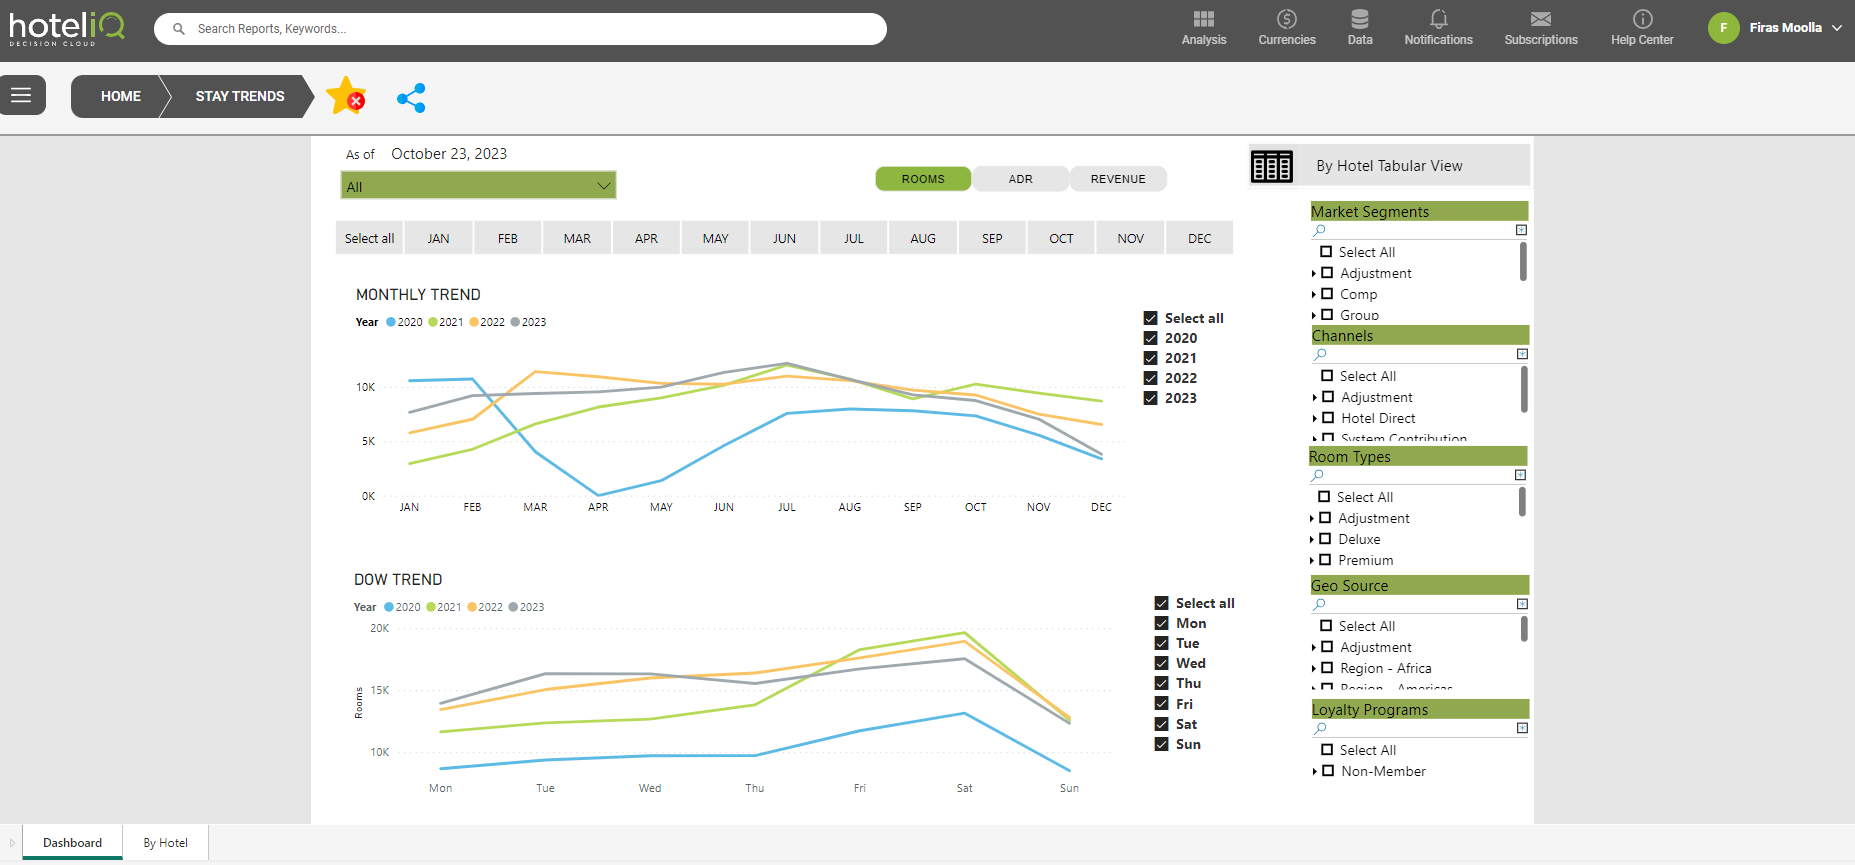Screen dimensions: 1855x865
Task: Uncheck the 2020 year checkbox
Action: (1151, 338)
